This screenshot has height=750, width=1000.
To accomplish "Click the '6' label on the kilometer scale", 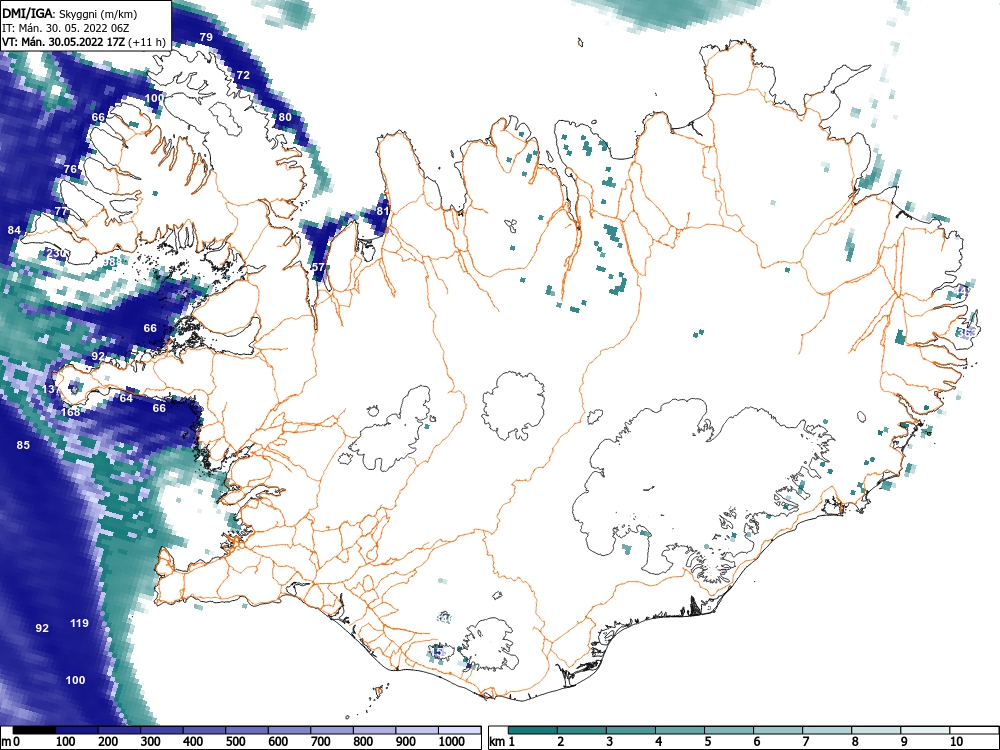I will [x=757, y=742].
